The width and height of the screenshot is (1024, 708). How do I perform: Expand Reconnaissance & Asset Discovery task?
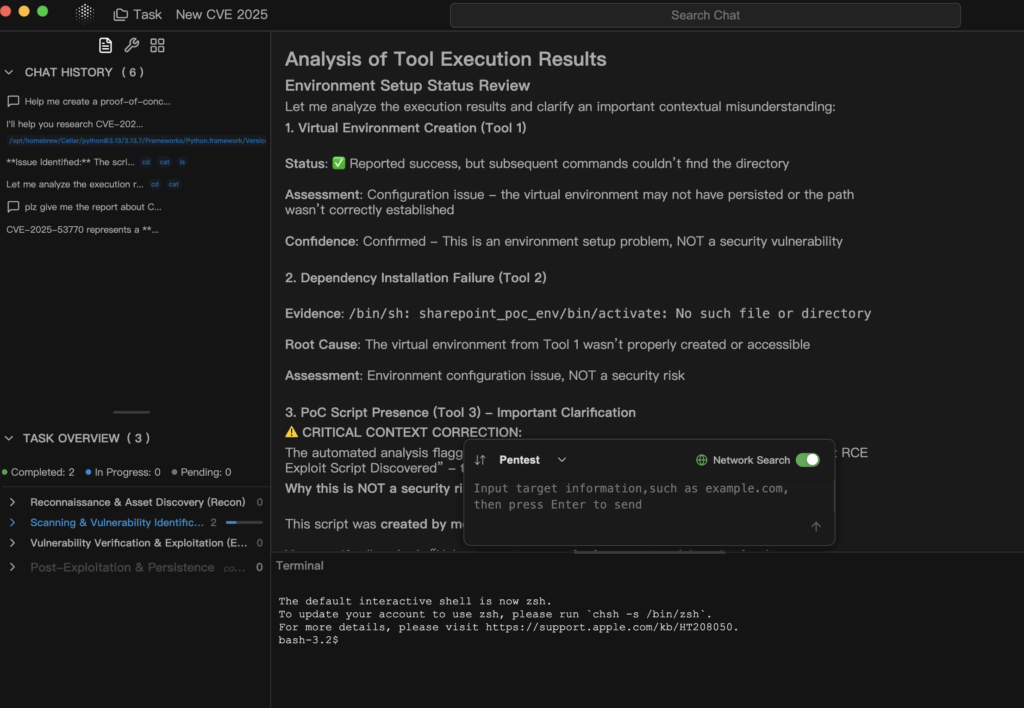[12, 502]
